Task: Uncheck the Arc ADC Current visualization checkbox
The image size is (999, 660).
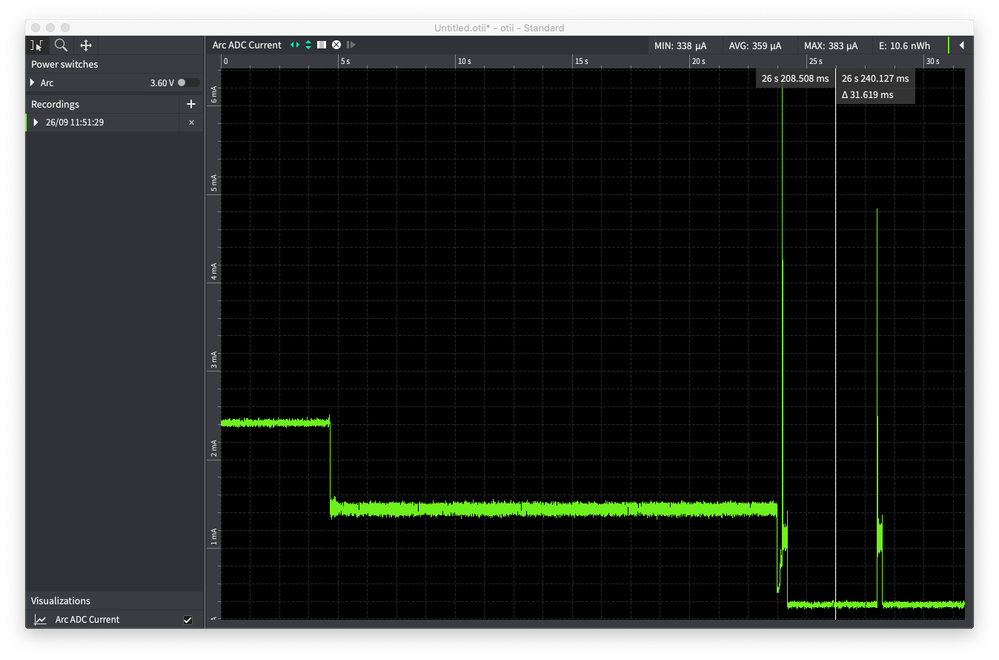Action: tap(187, 620)
